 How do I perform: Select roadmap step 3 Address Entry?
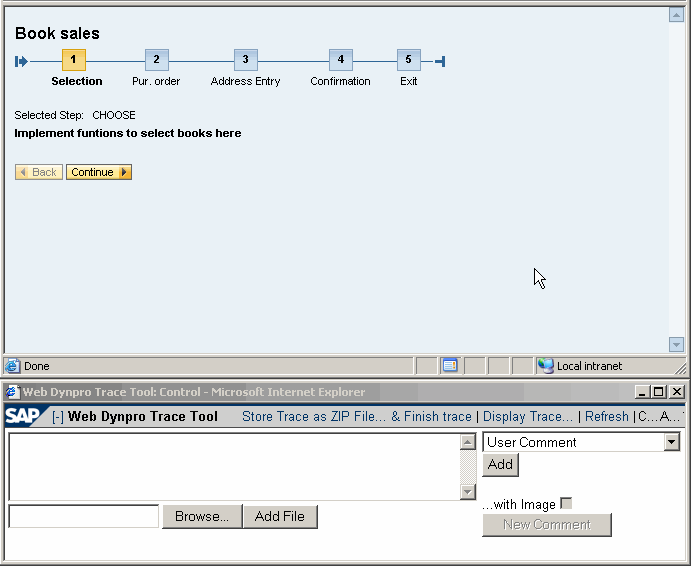point(245,60)
